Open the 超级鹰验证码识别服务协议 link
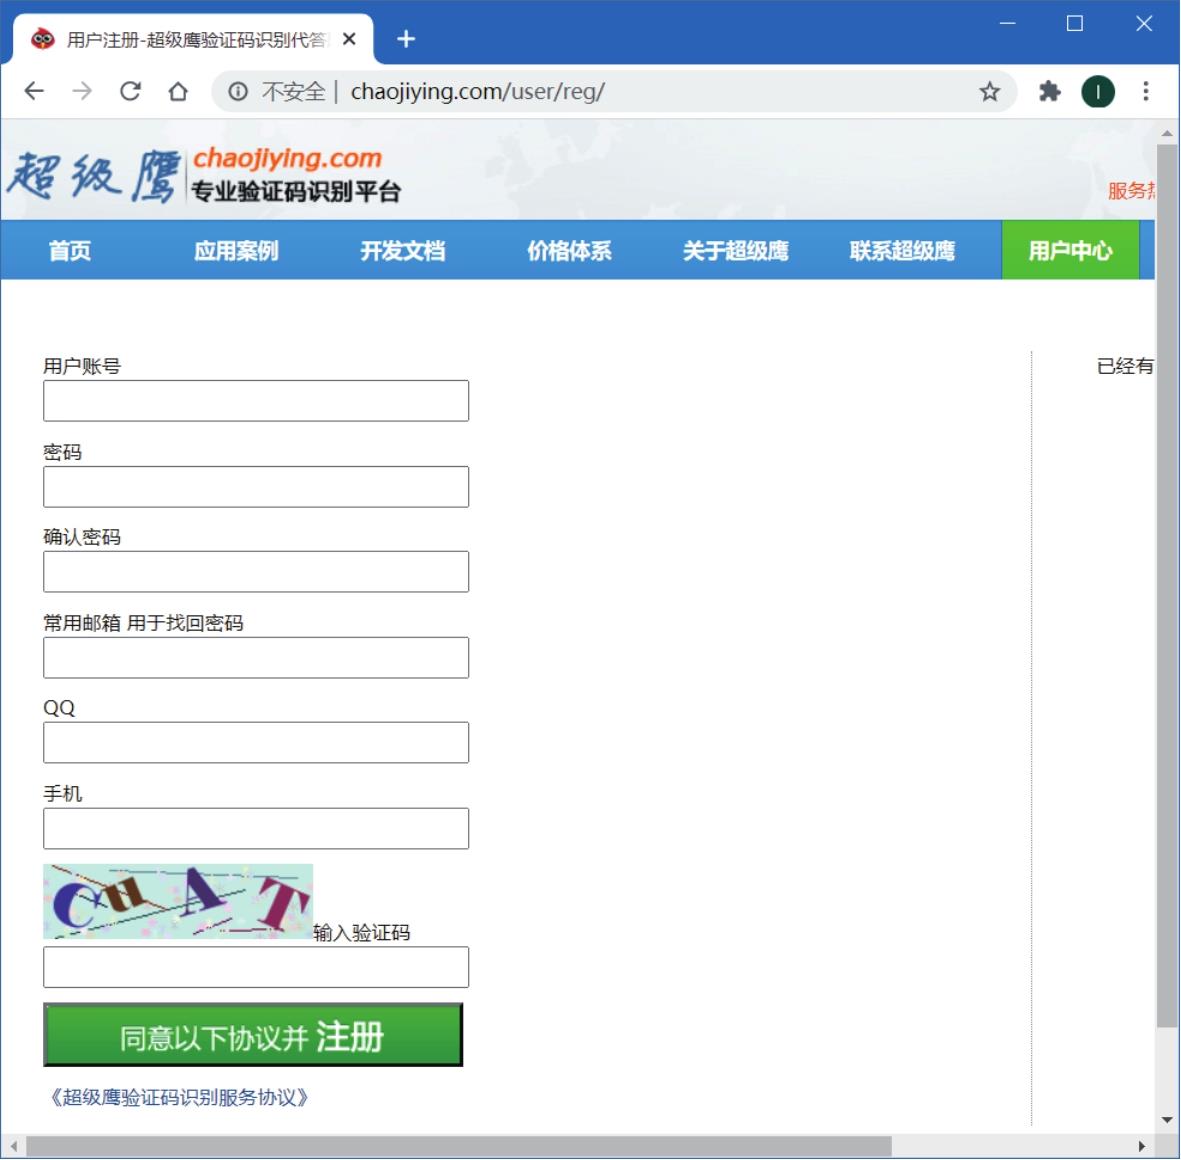 [x=179, y=1098]
